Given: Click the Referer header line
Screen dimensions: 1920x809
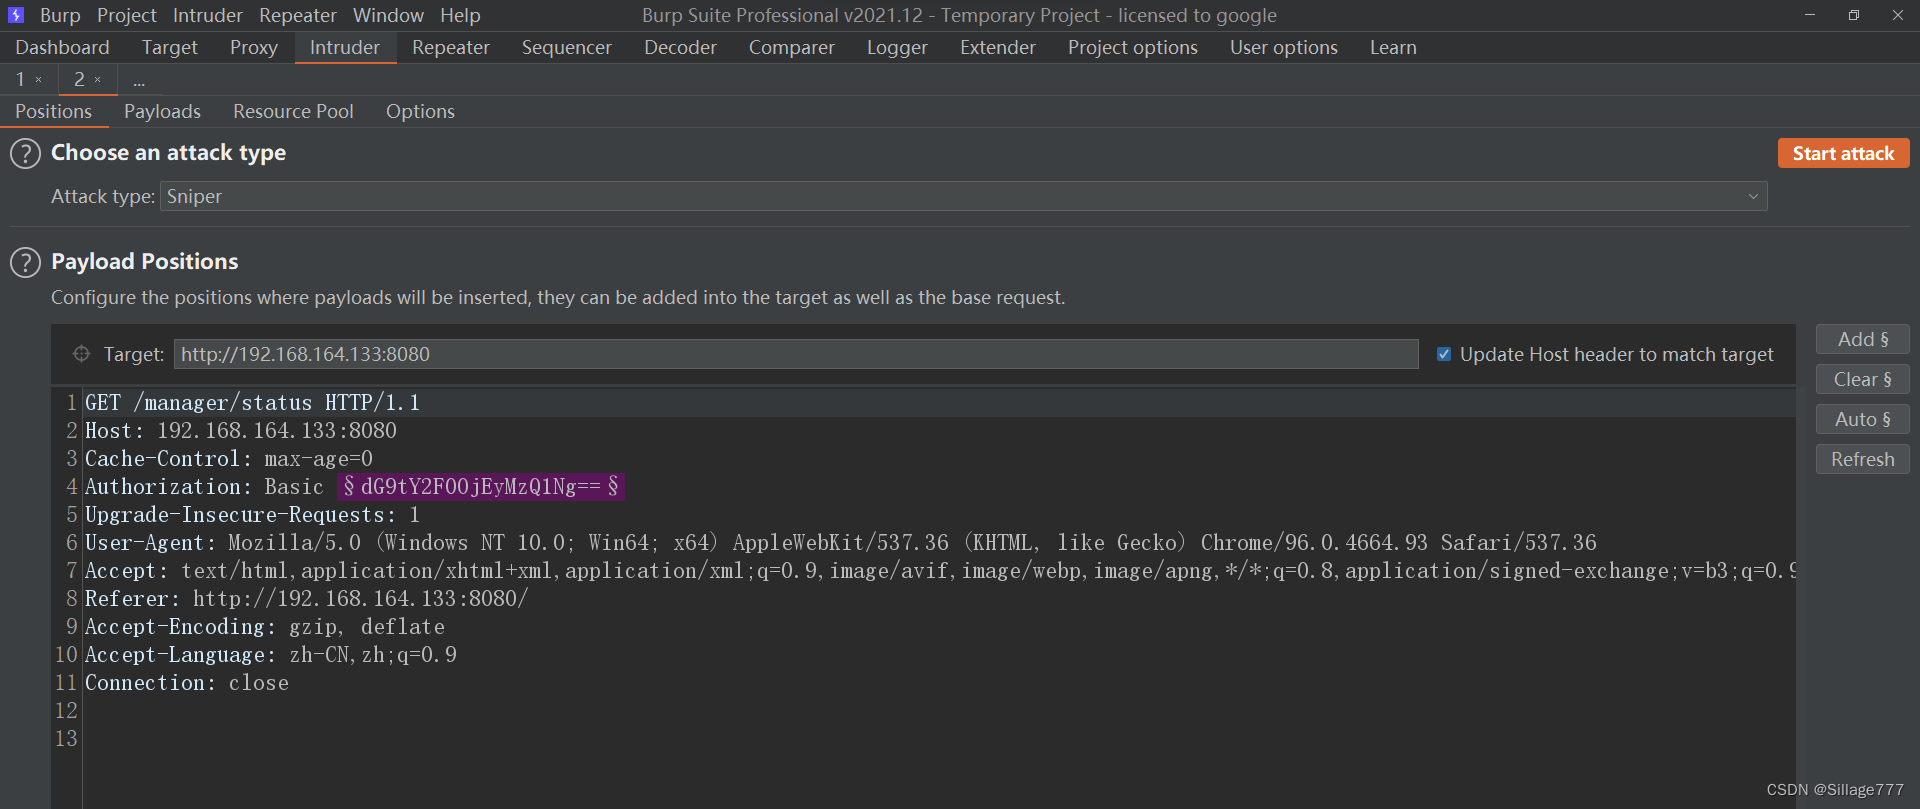Looking at the screenshot, I should click(x=306, y=599).
